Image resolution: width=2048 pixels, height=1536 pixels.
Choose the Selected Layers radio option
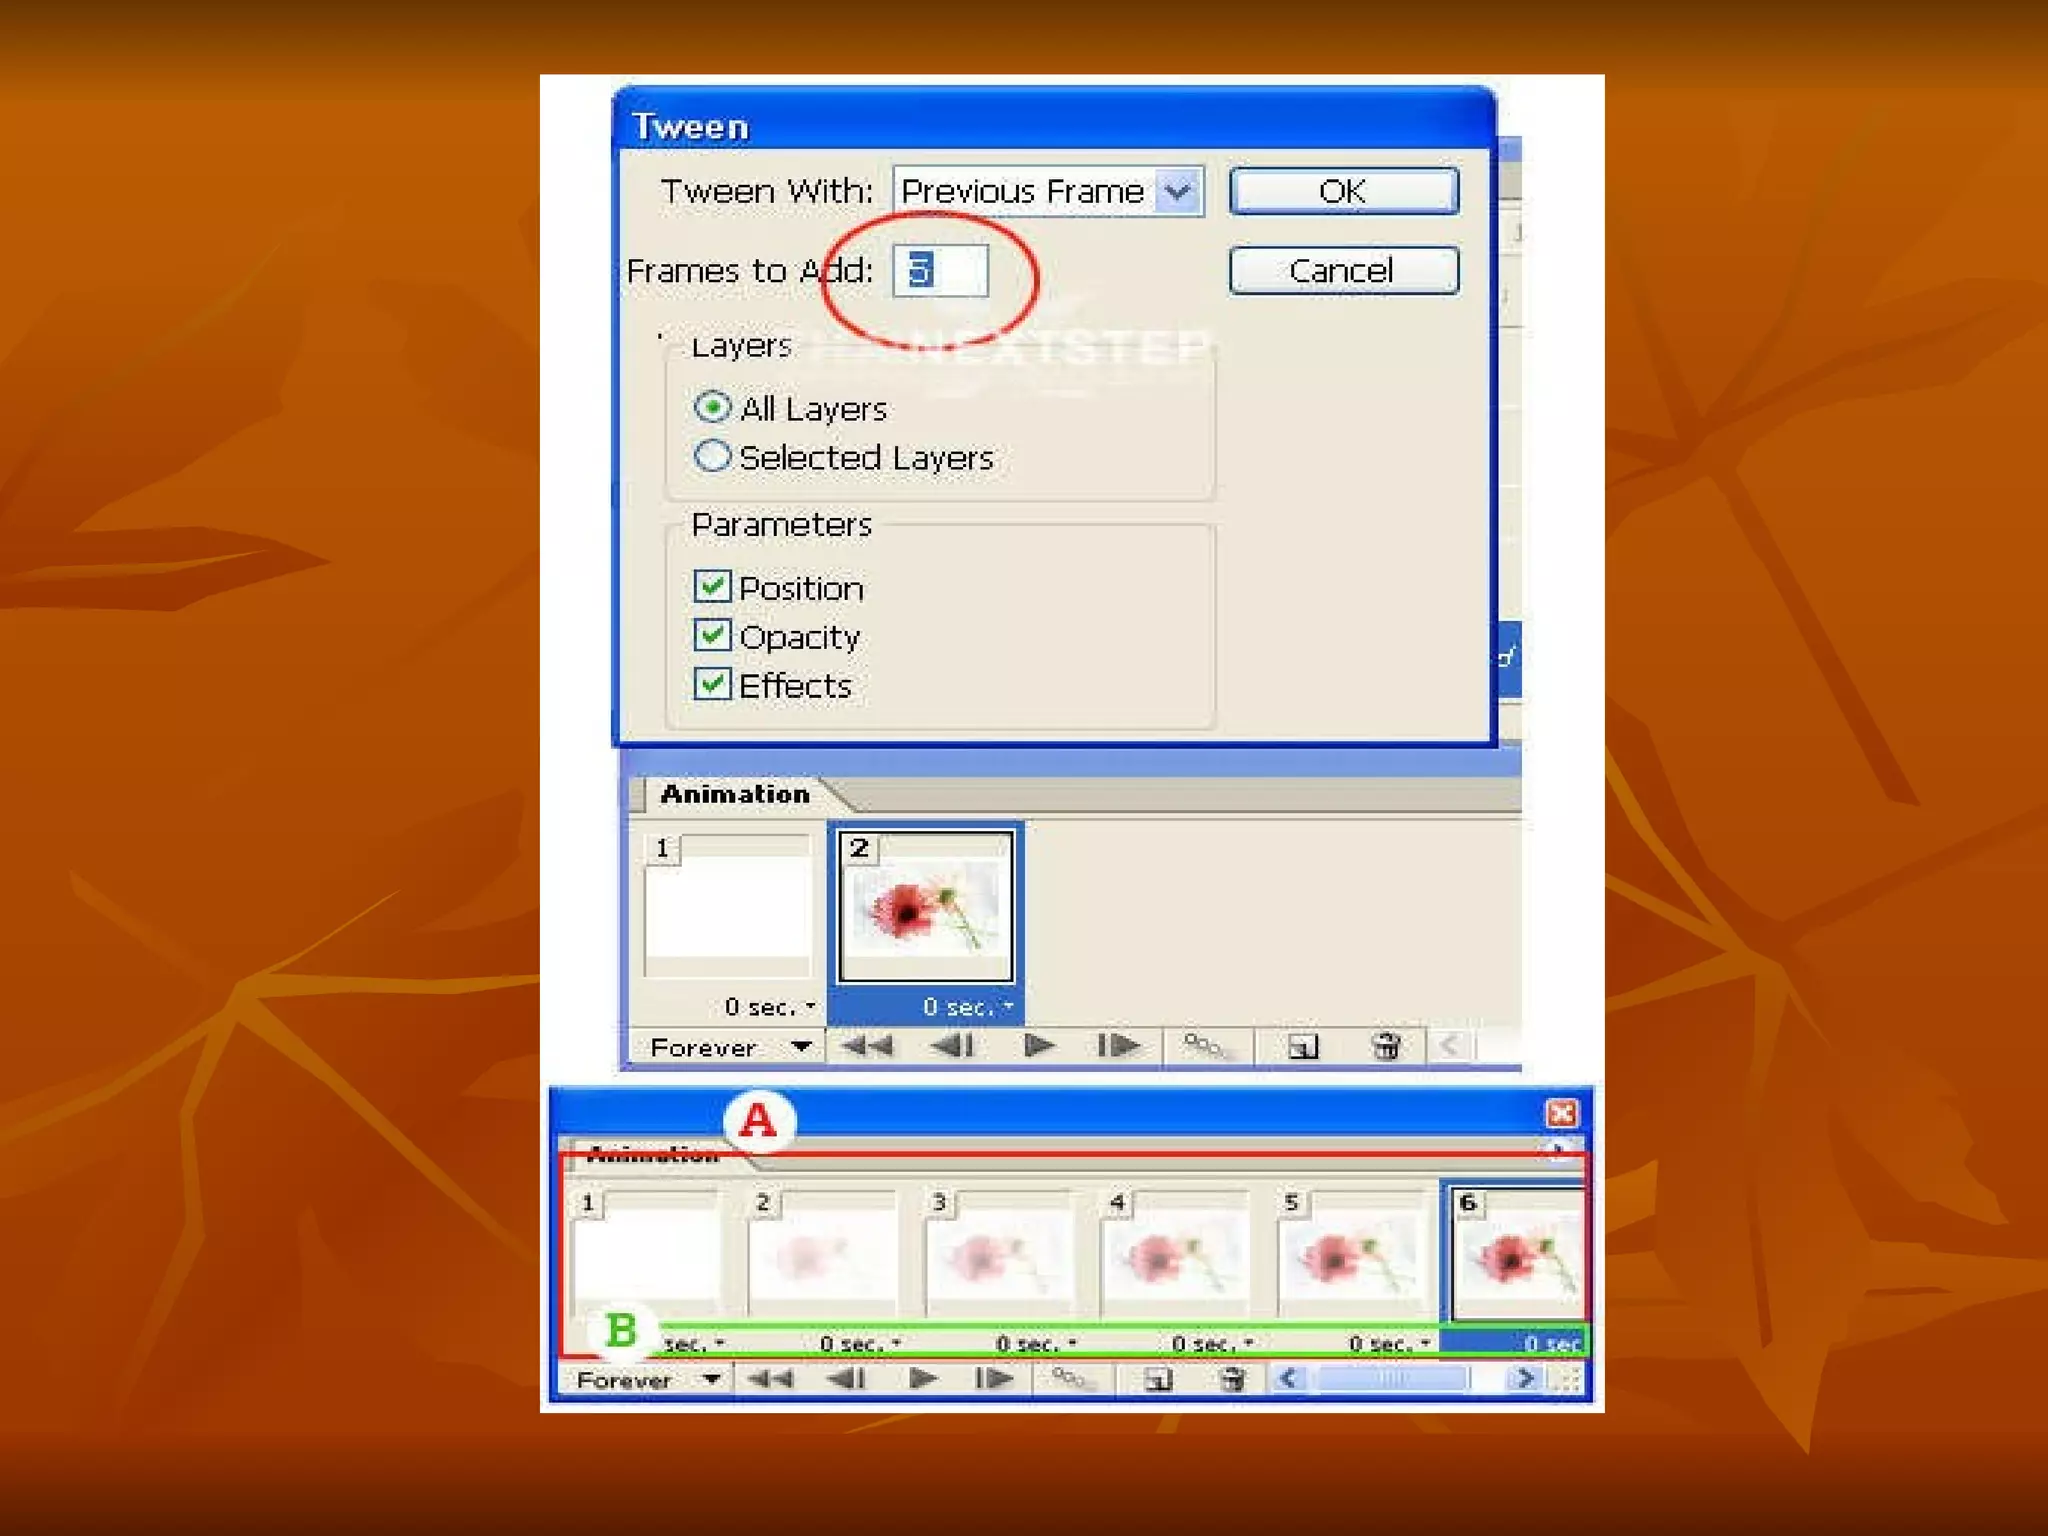(x=712, y=456)
